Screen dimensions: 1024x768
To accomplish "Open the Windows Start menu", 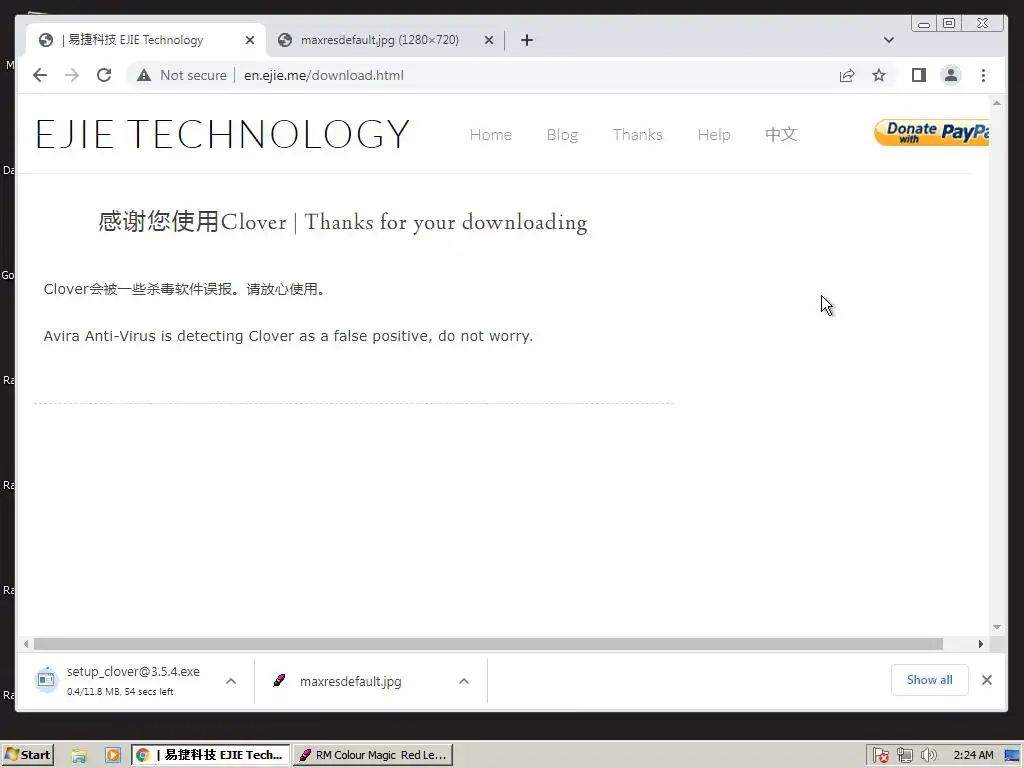I will click(27, 755).
